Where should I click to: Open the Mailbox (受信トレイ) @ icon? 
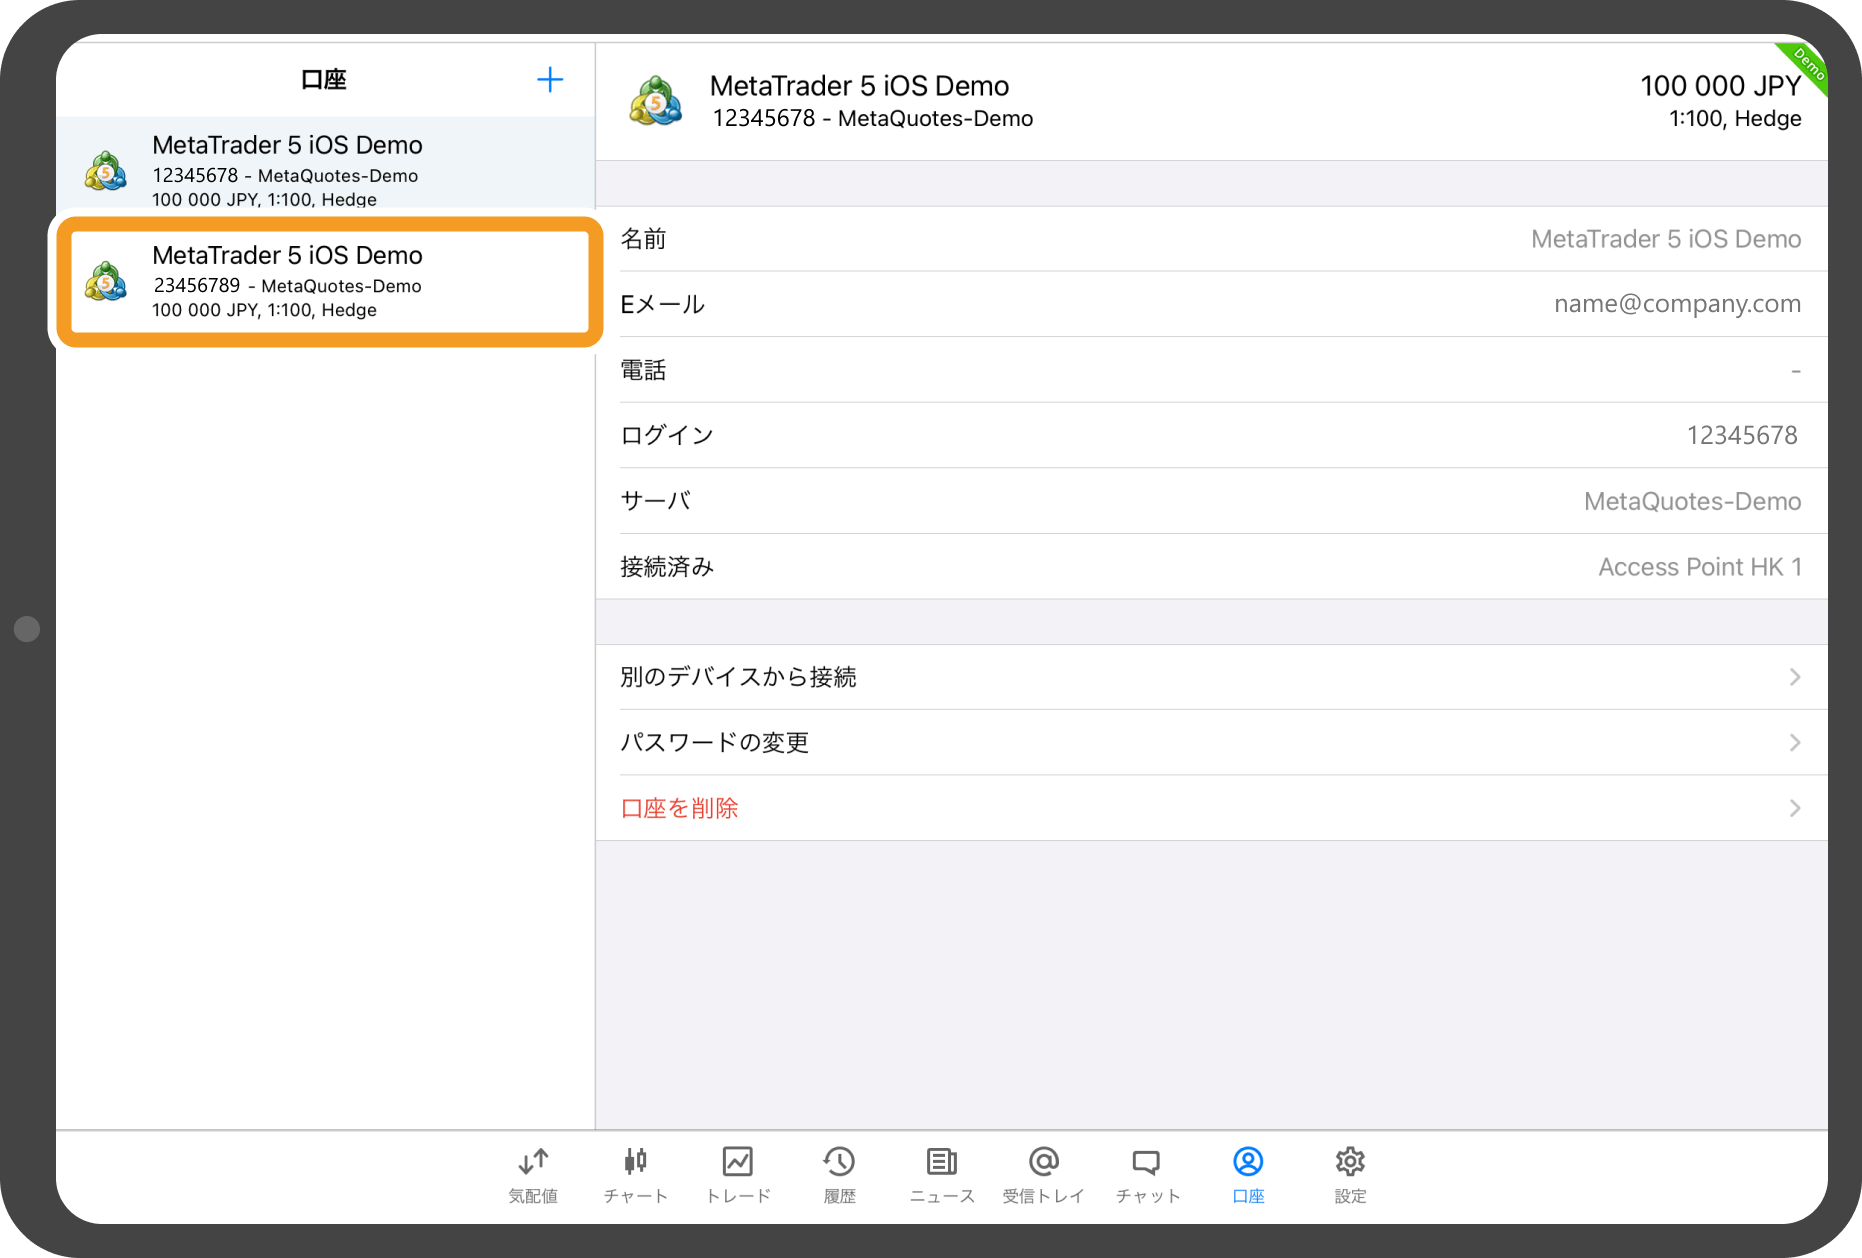click(x=1043, y=1162)
